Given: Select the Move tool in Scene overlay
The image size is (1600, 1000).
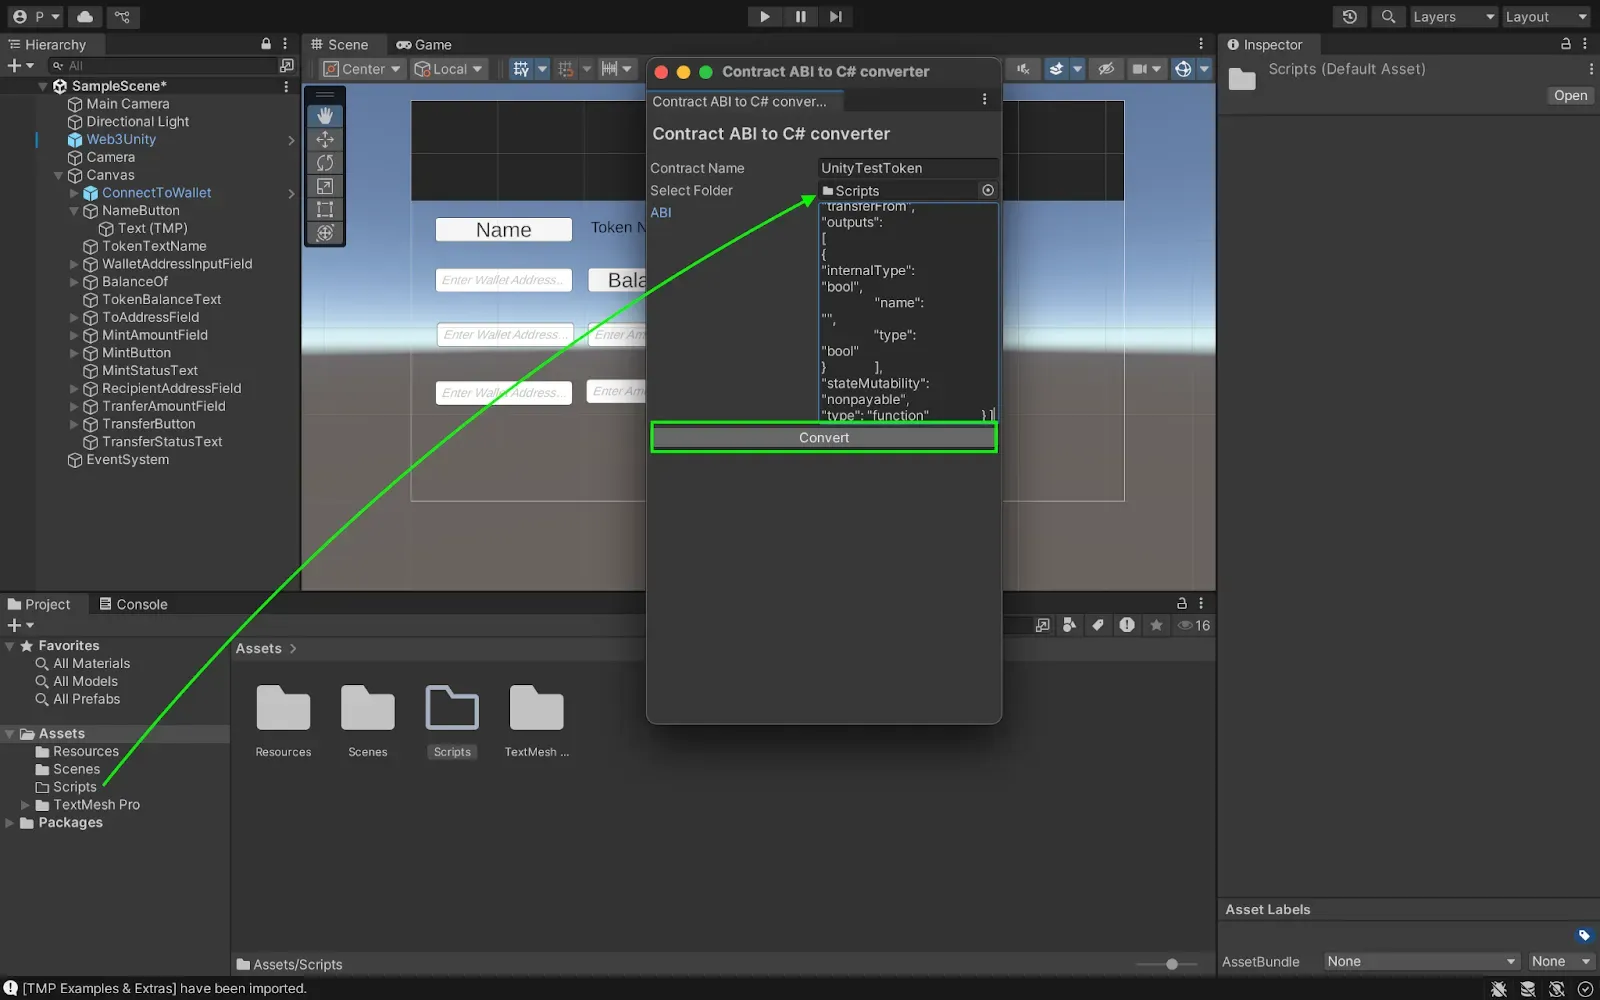Looking at the screenshot, I should 325,140.
